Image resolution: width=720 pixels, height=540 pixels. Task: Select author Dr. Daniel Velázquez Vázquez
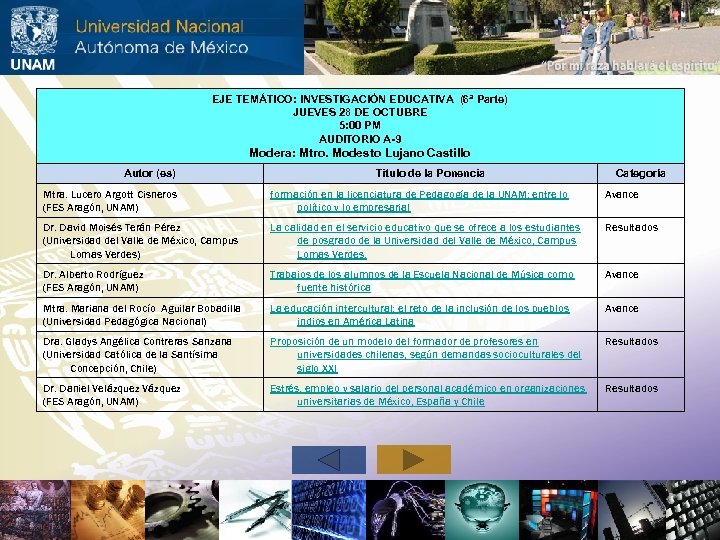click(x=112, y=388)
